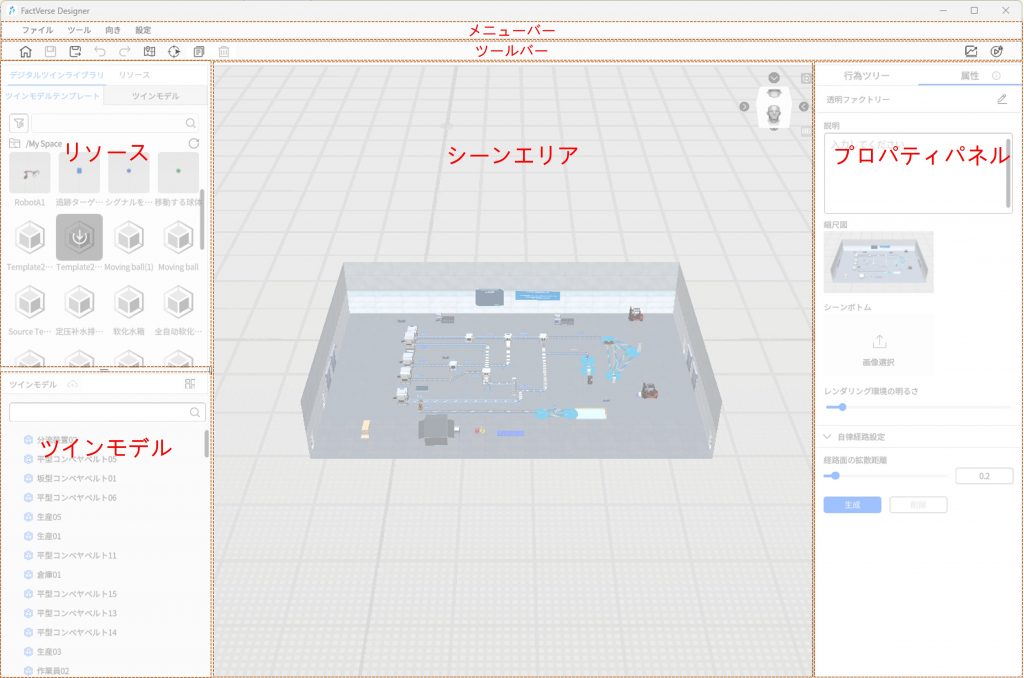Select the RobotA1 template thumbnail
Screen dimensions: 1024x678
click(30, 174)
